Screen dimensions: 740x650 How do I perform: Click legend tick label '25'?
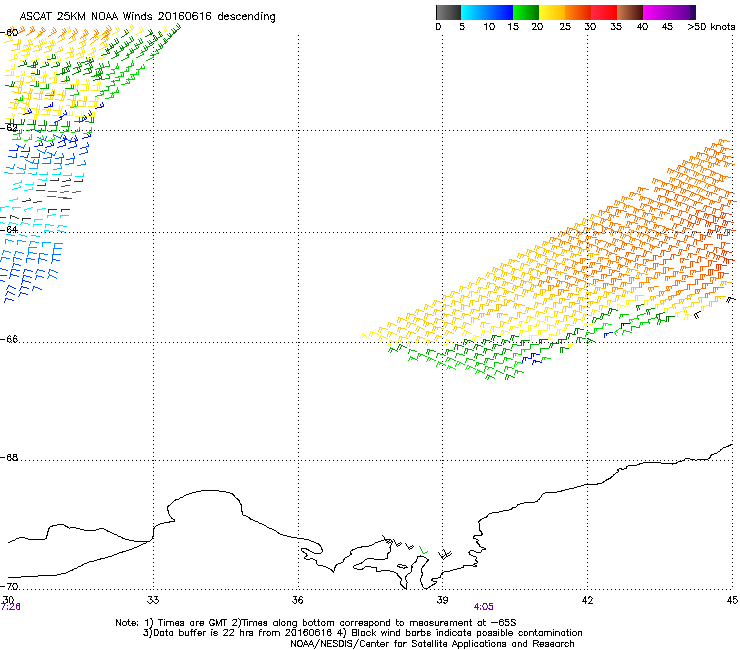point(565,27)
